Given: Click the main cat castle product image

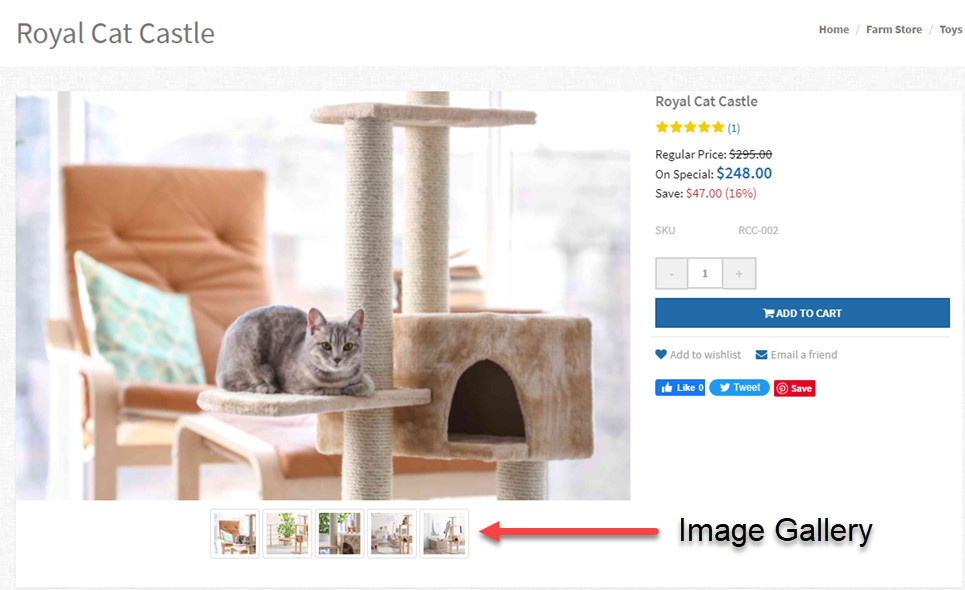Looking at the screenshot, I should point(323,295).
